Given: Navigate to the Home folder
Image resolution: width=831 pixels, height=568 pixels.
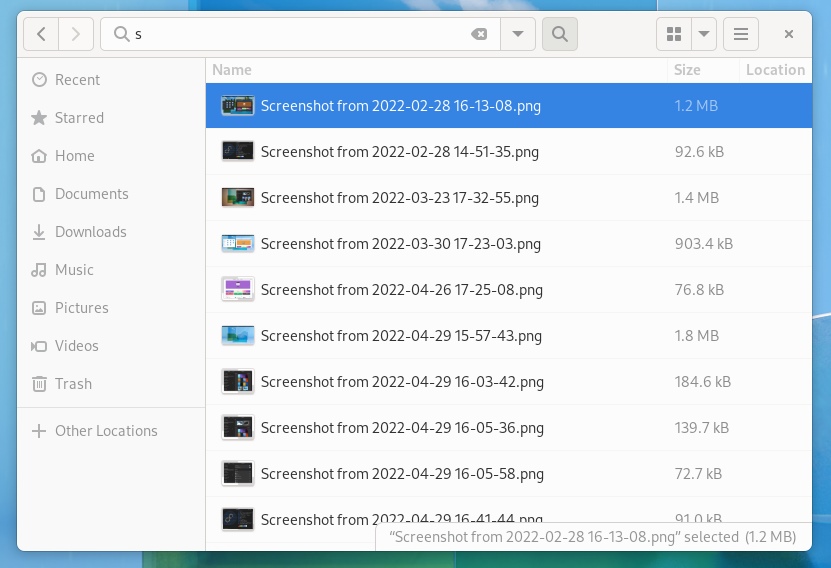Looking at the screenshot, I should [74, 156].
